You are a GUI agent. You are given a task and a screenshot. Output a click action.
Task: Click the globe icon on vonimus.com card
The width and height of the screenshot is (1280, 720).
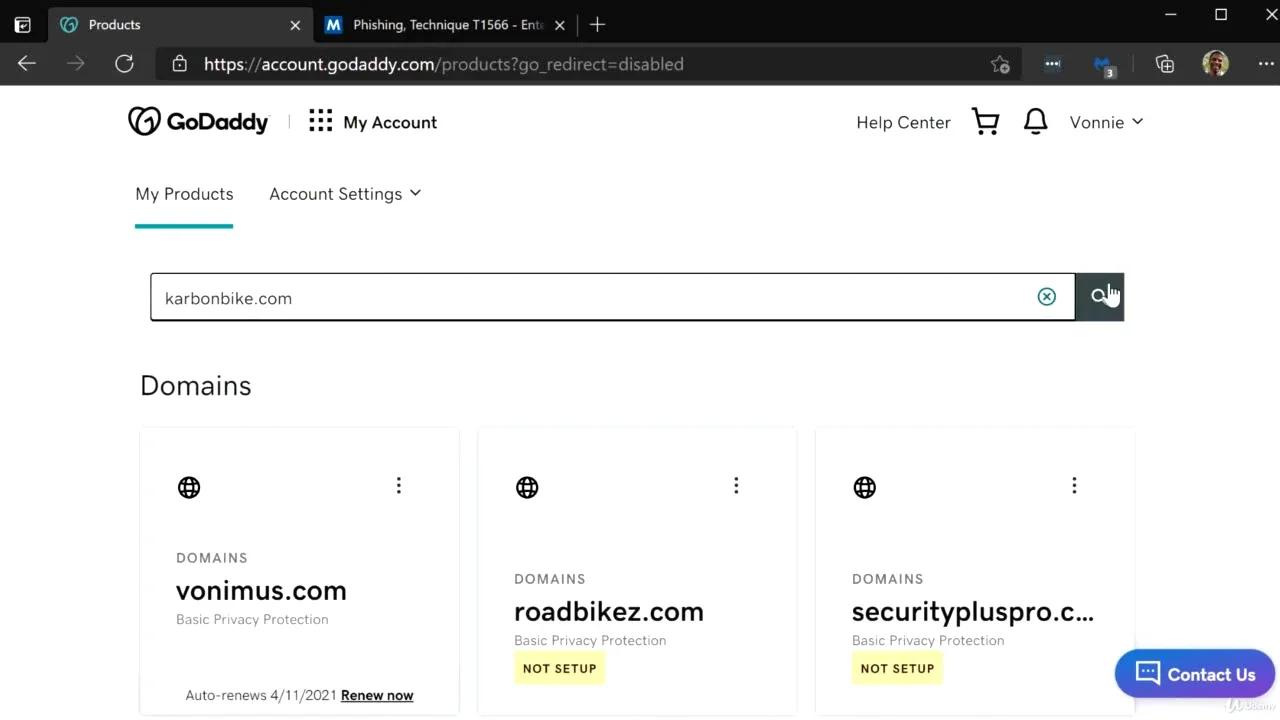click(189, 487)
